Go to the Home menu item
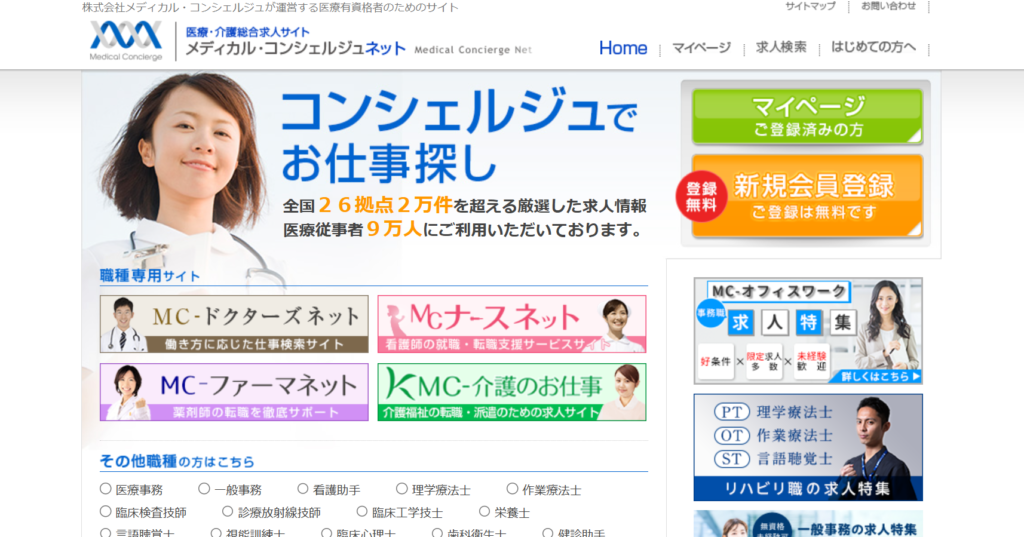This screenshot has width=1024, height=537. pos(623,48)
